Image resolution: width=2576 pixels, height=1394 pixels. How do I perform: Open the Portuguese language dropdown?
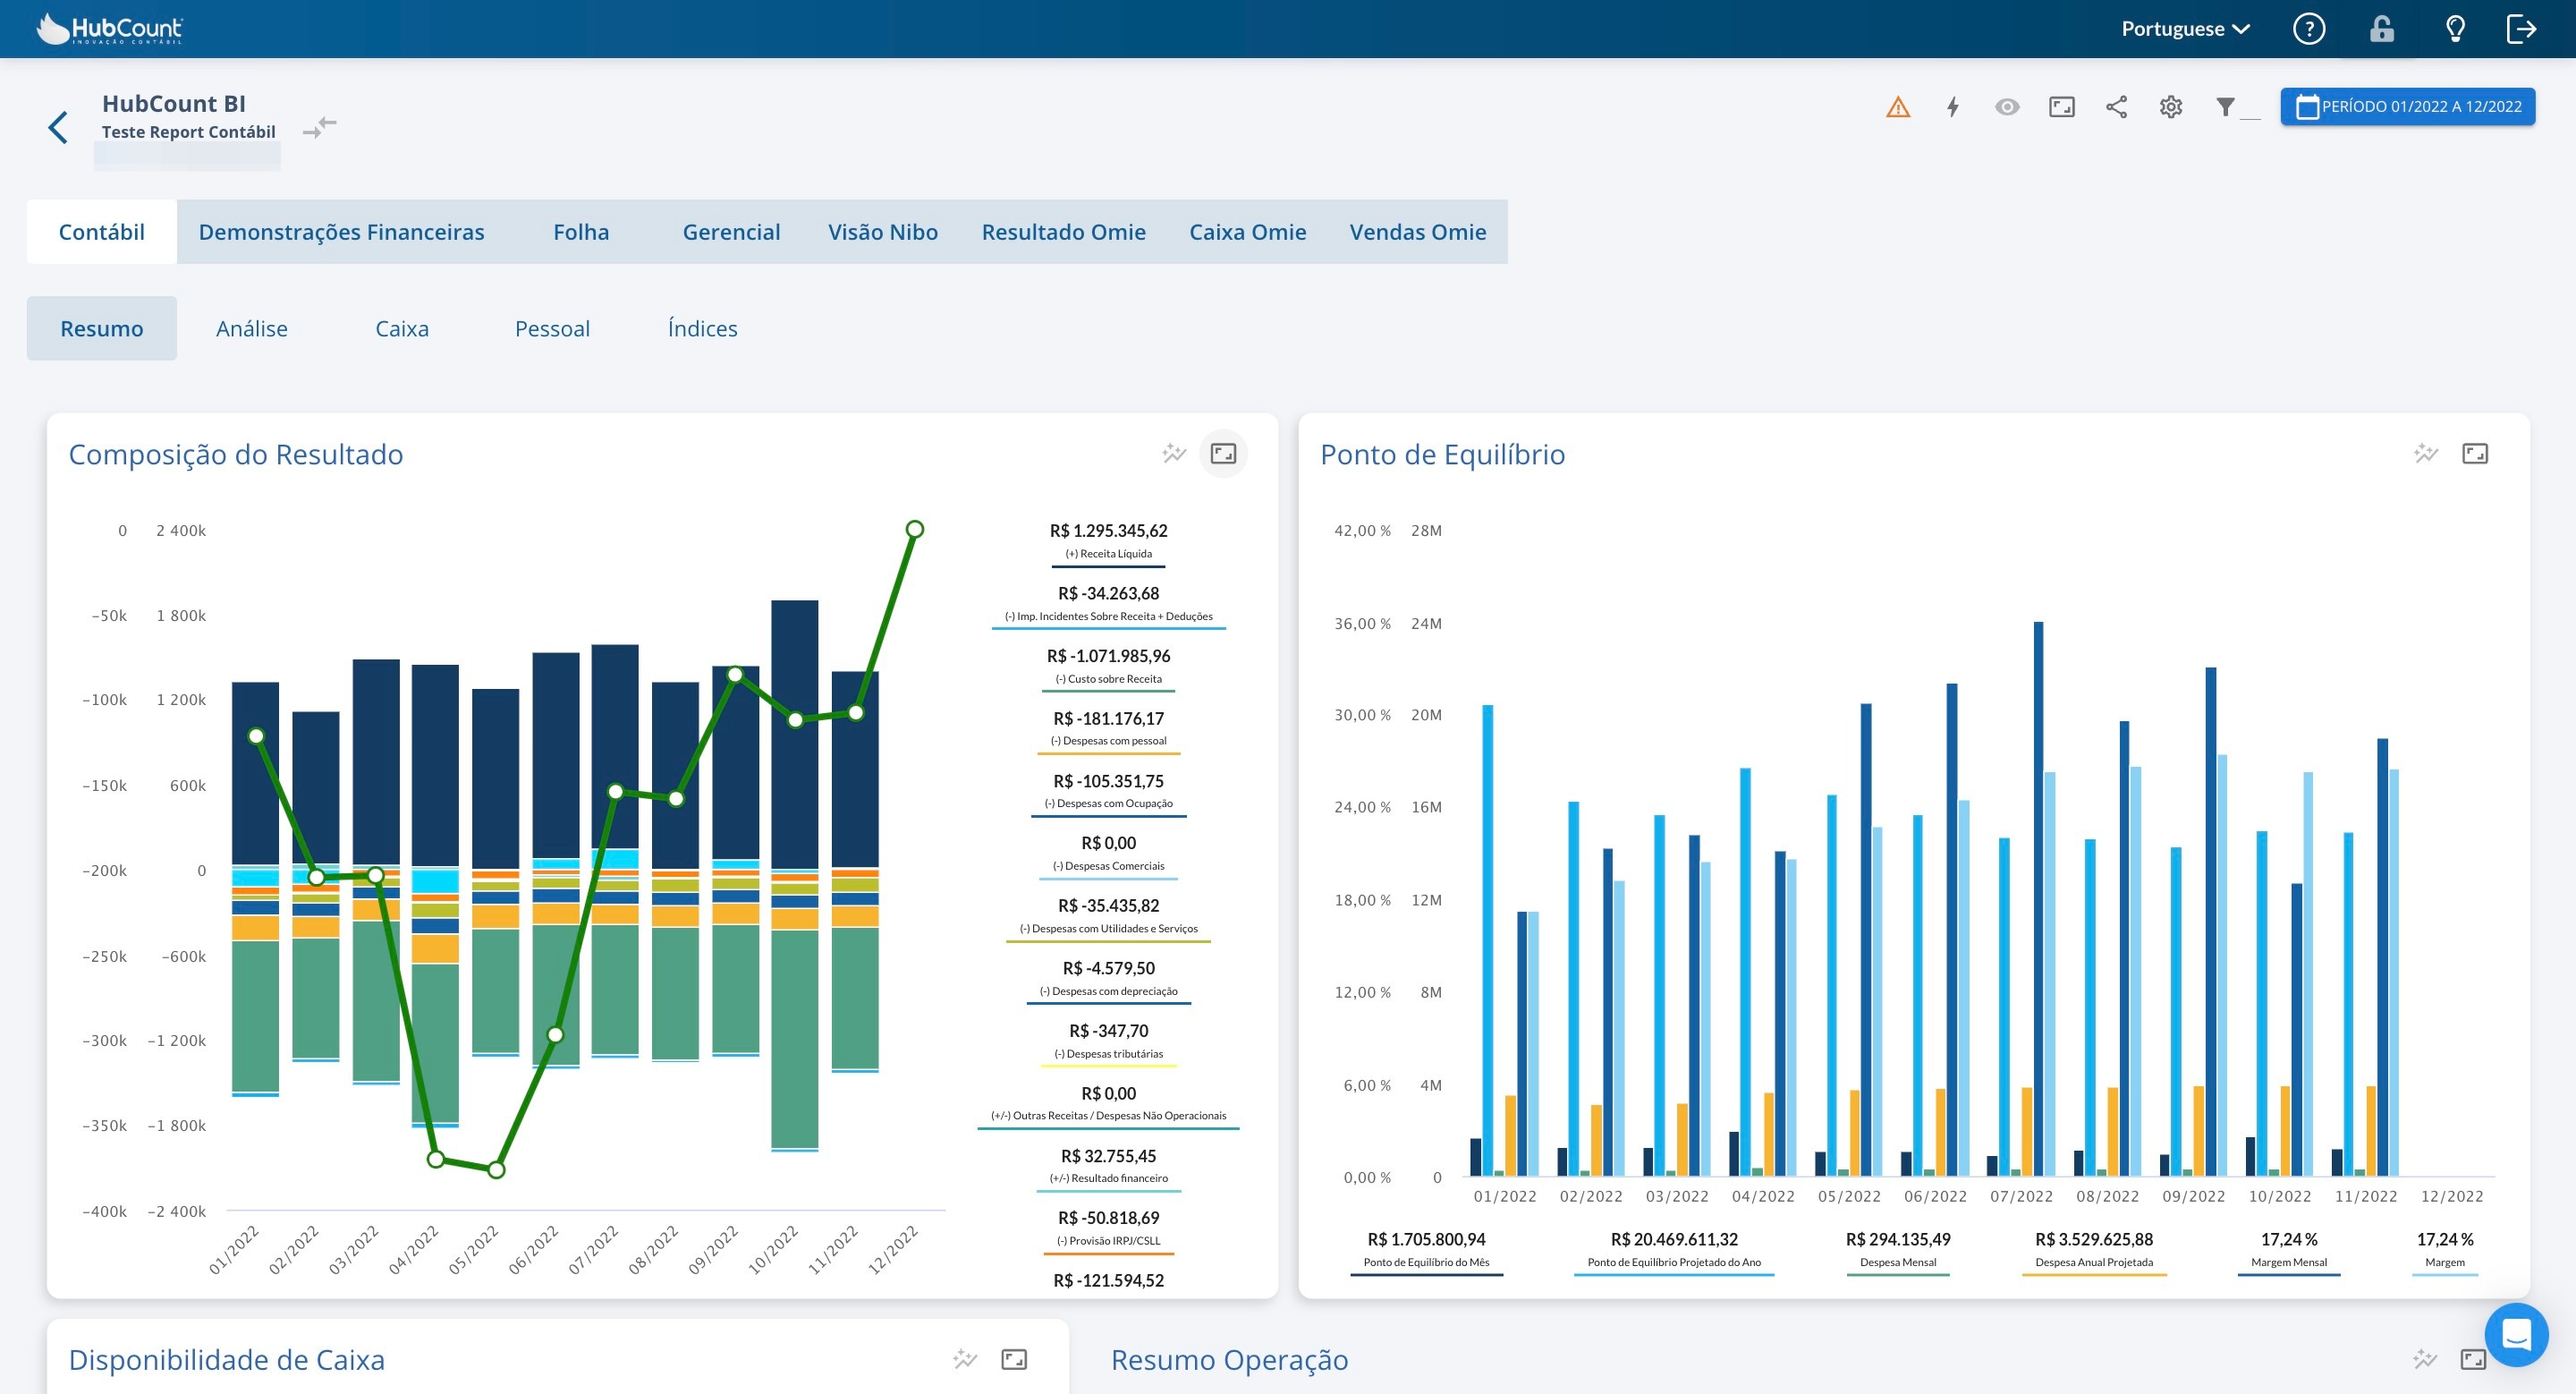[2185, 29]
